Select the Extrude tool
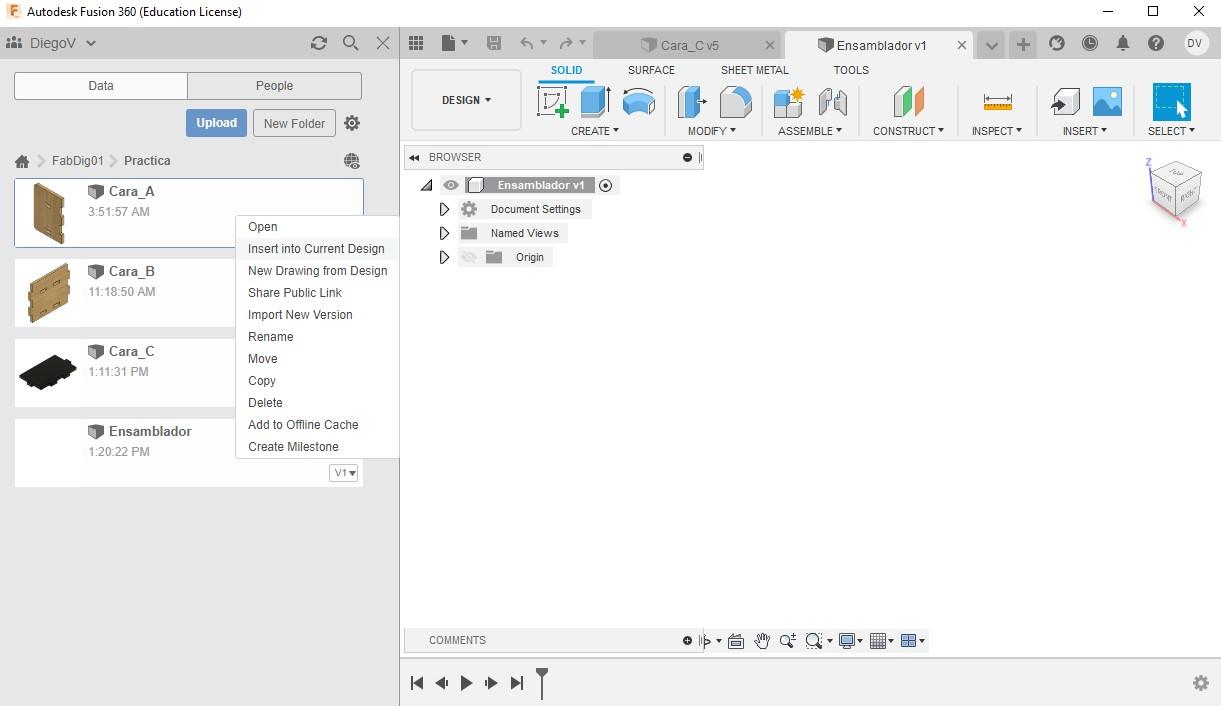1221x706 pixels. coord(596,102)
